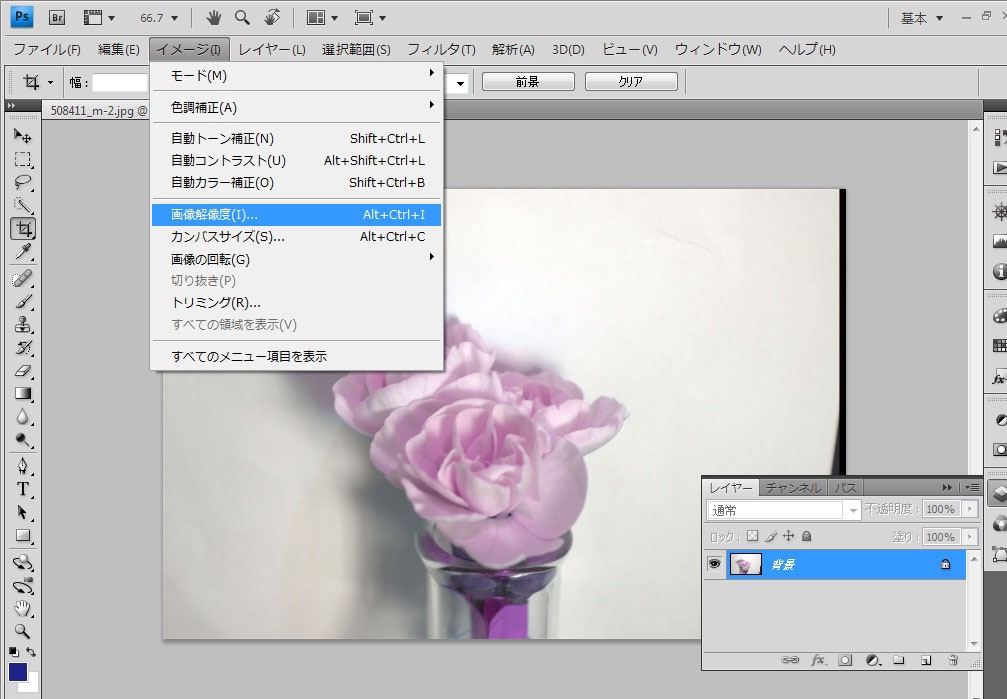Image resolution: width=1007 pixels, height=699 pixels.
Task: Launch Adobe Bridge with the Br icon
Action: click(x=57, y=17)
